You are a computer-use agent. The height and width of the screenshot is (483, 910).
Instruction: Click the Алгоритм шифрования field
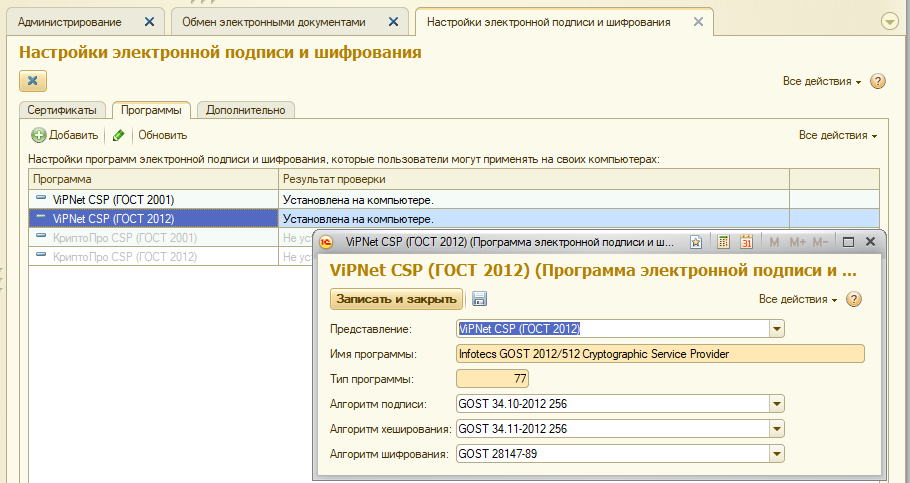pos(613,453)
